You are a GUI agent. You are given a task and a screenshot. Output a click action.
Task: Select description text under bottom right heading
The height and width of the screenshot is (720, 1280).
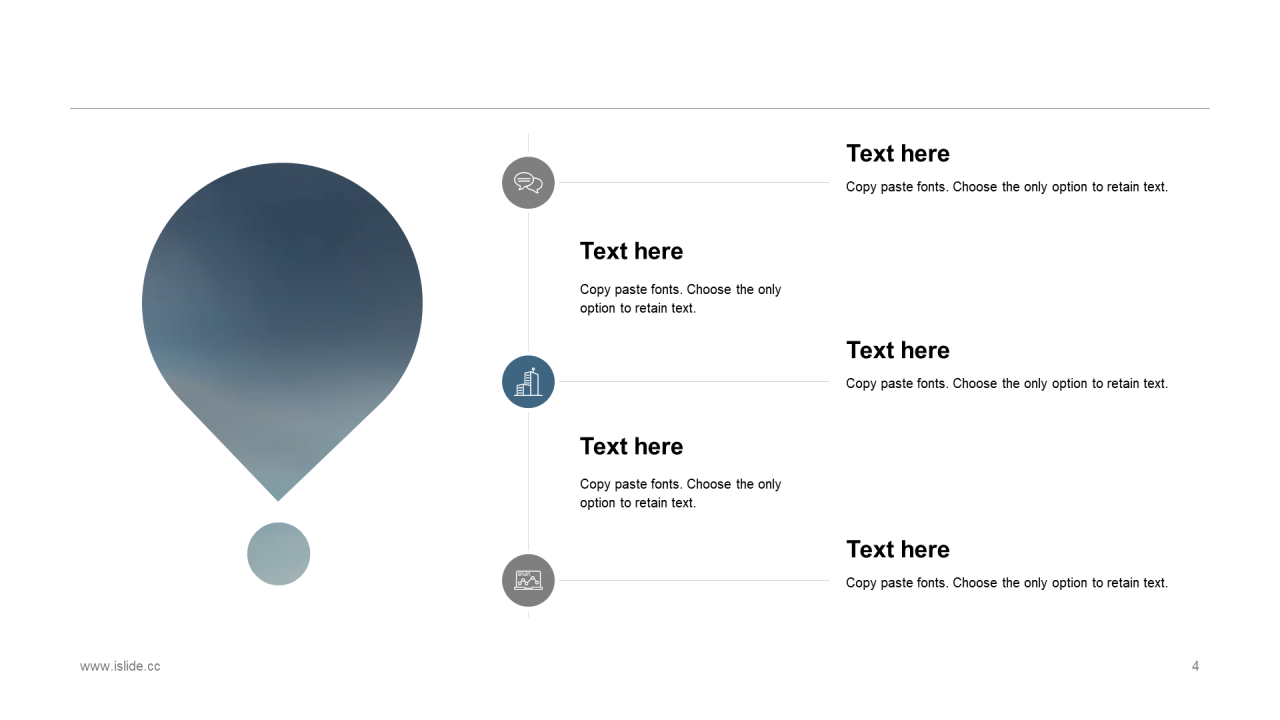(1007, 583)
